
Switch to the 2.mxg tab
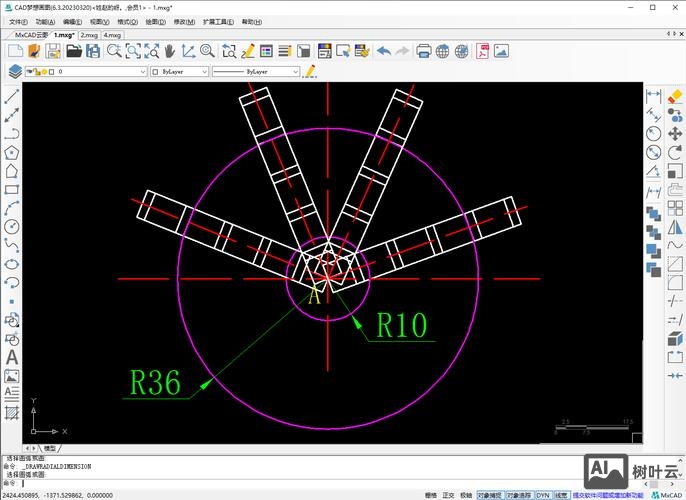[89, 35]
